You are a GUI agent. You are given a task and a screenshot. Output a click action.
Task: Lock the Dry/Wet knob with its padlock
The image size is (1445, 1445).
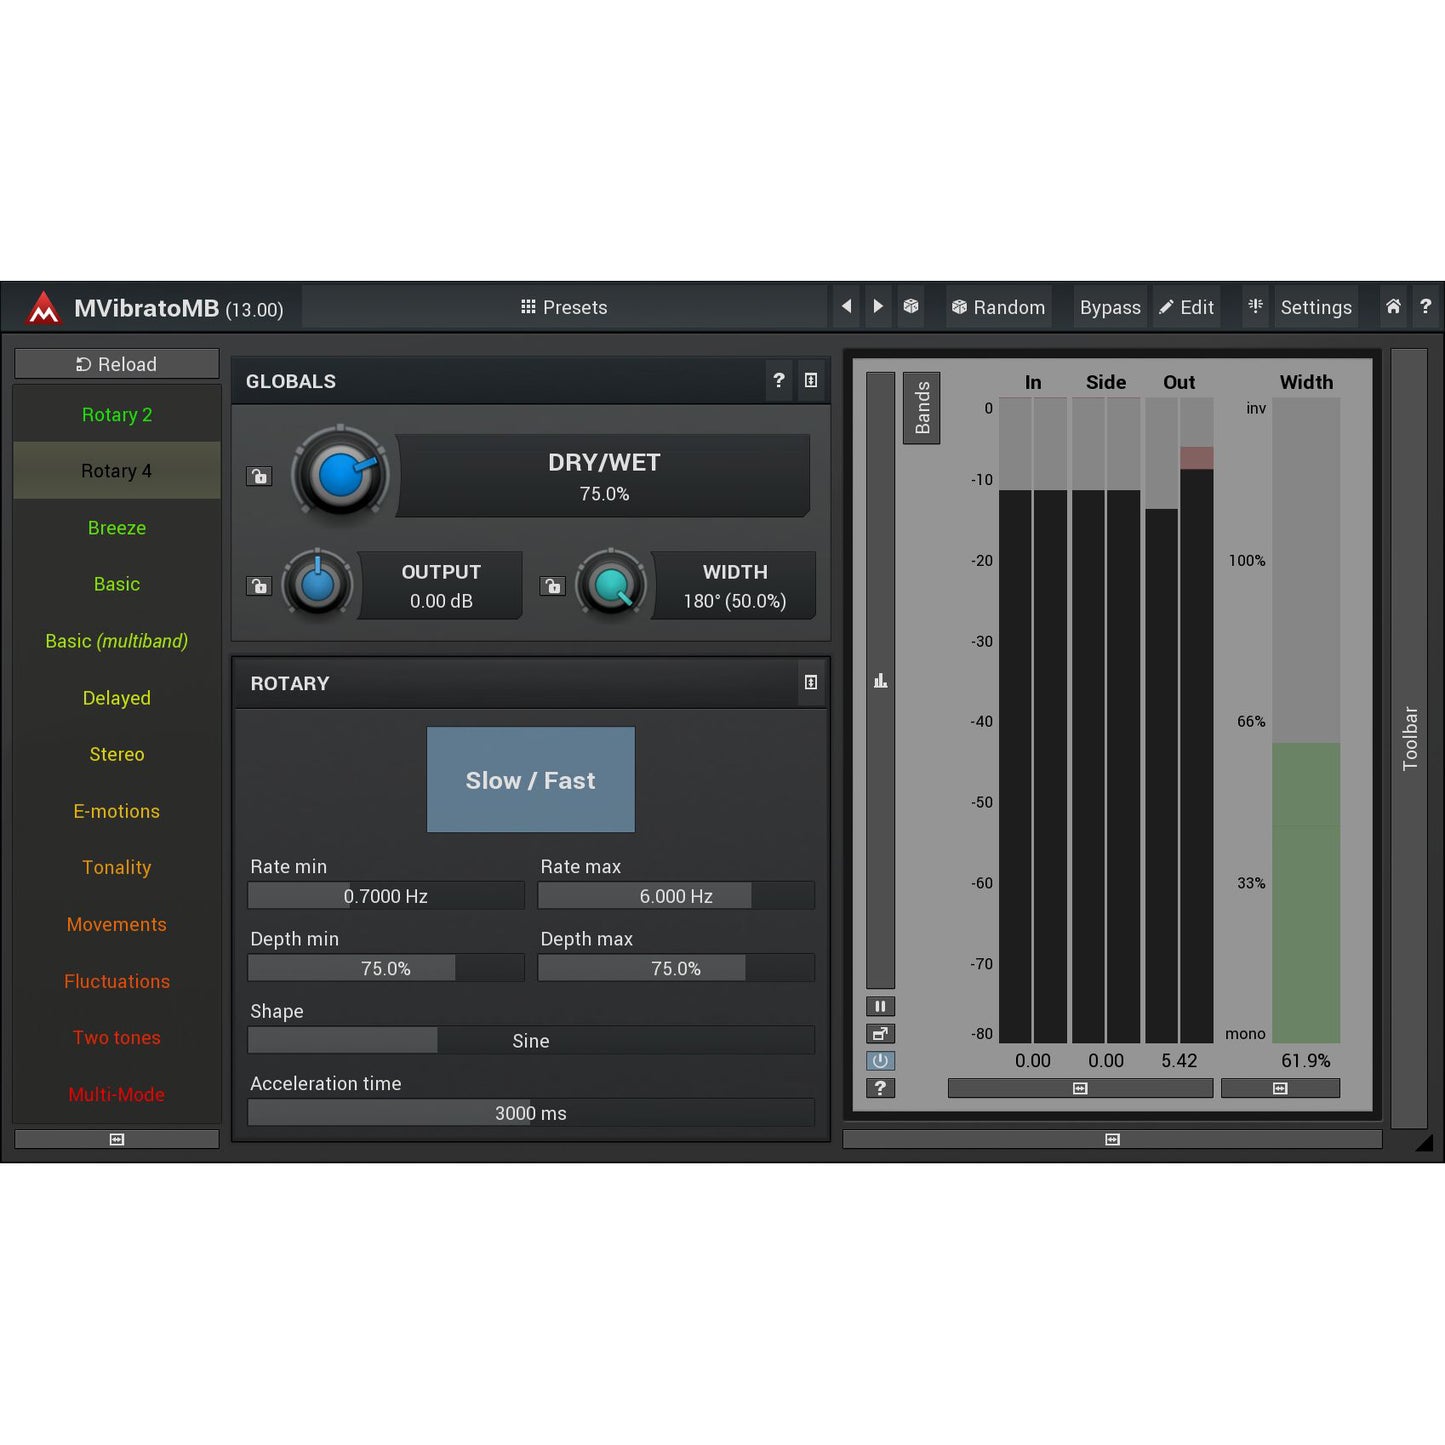[x=258, y=476]
